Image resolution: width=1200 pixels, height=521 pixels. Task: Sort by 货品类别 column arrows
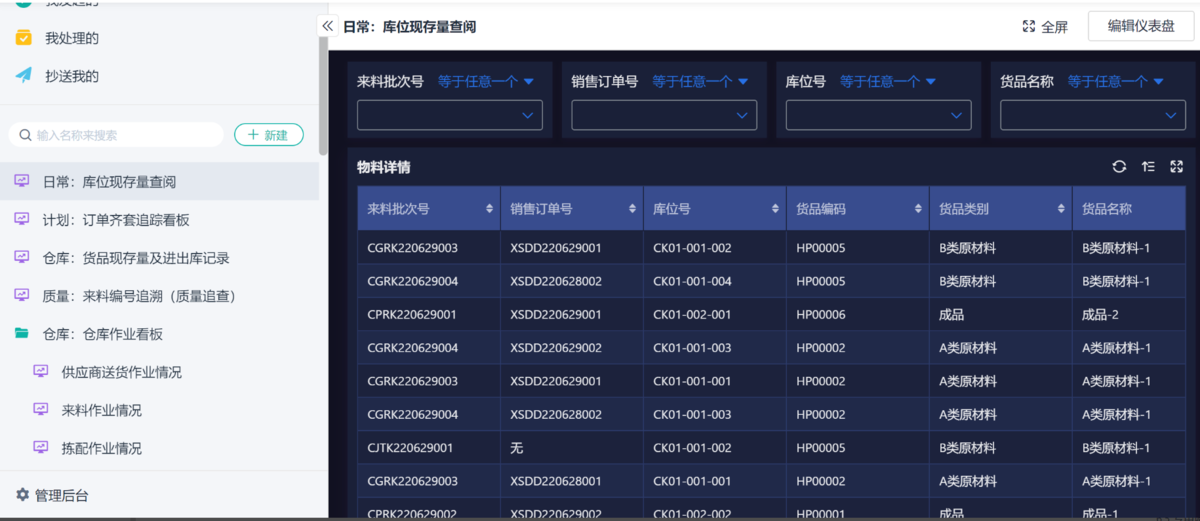coord(1062,209)
